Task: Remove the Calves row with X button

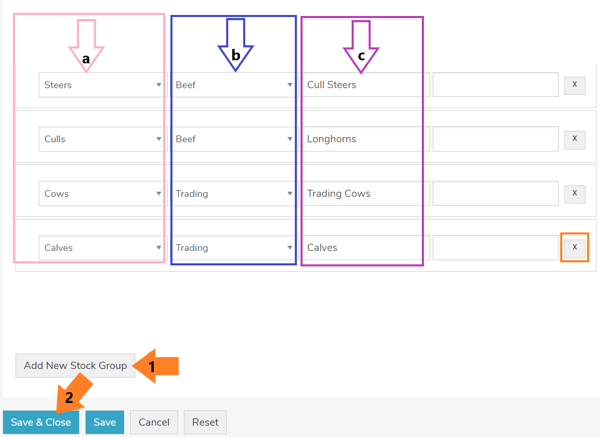Action: click(x=574, y=247)
